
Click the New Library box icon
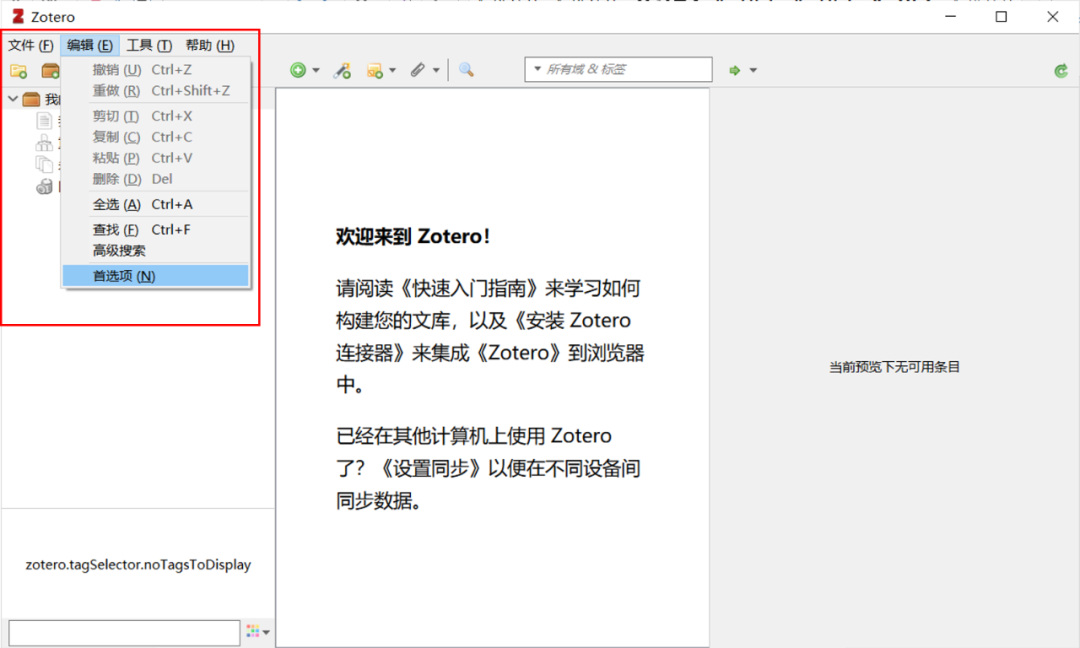(50, 70)
